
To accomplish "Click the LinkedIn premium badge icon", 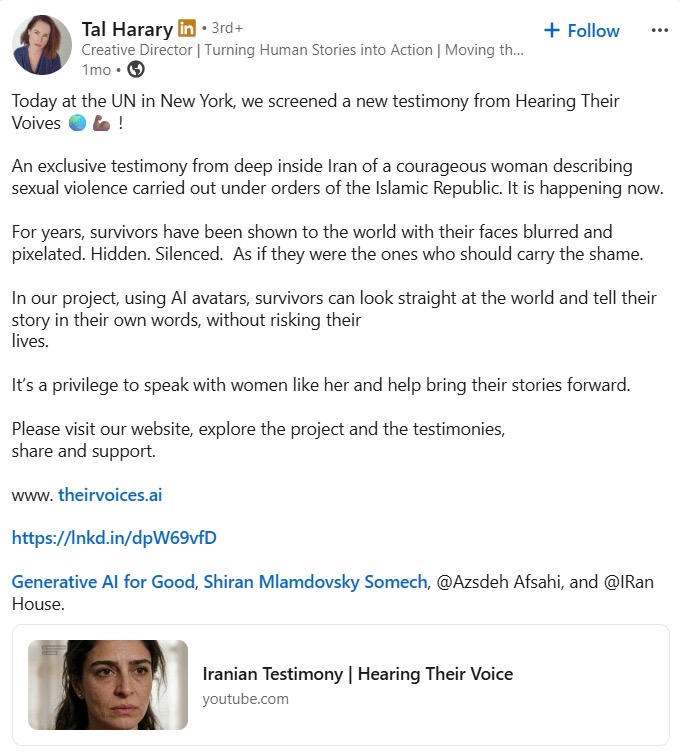I will click(x=186, y=29).
